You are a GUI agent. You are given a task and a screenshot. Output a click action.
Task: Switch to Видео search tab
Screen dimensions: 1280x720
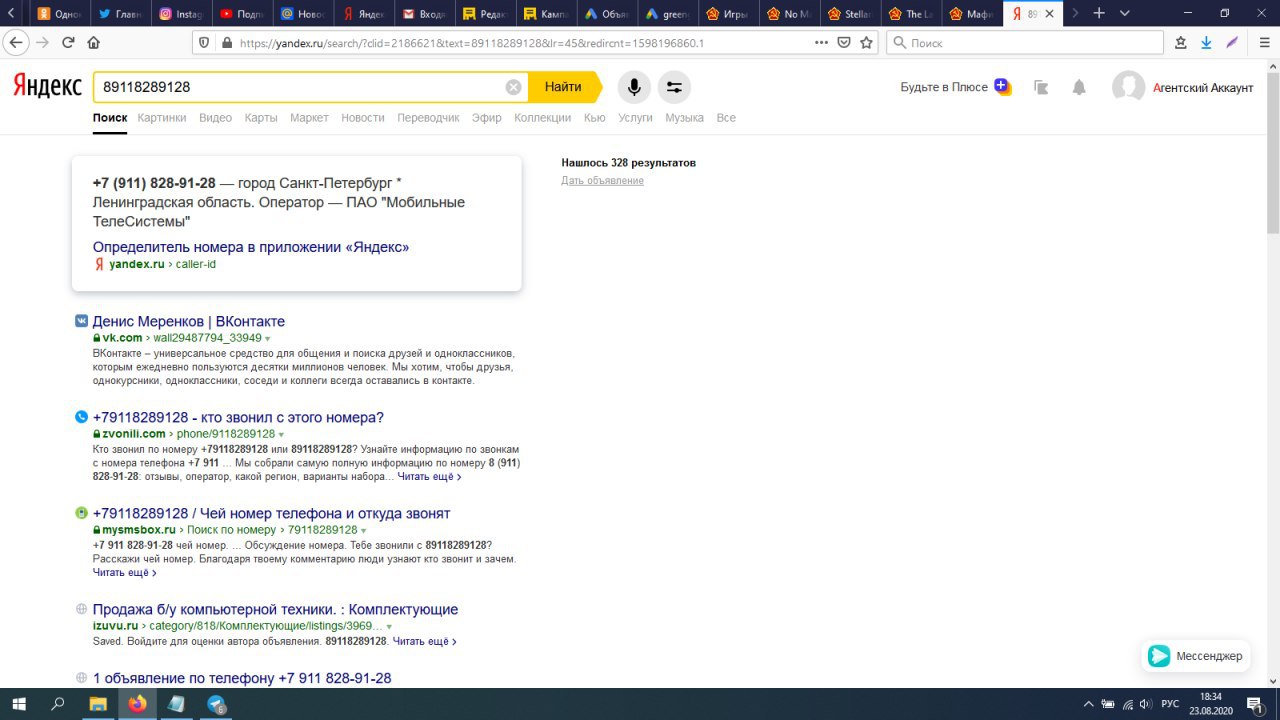[x=215, y=118]
